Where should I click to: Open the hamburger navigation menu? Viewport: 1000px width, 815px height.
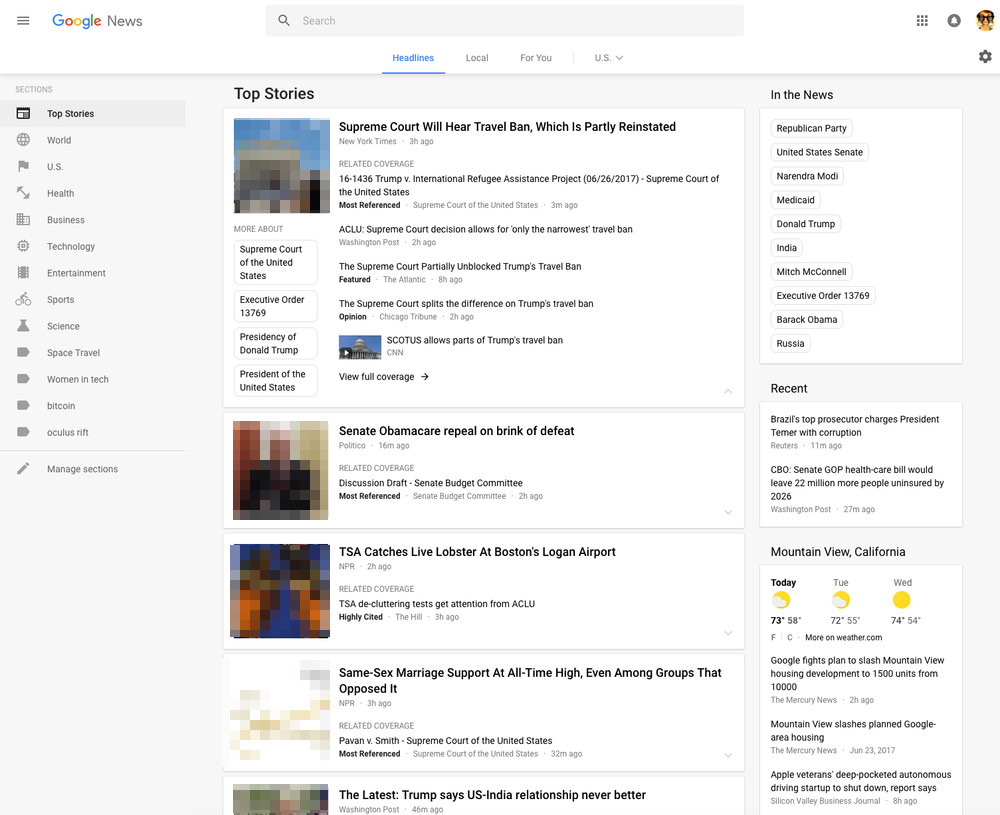pyautogui.click(x=23, y=21)
